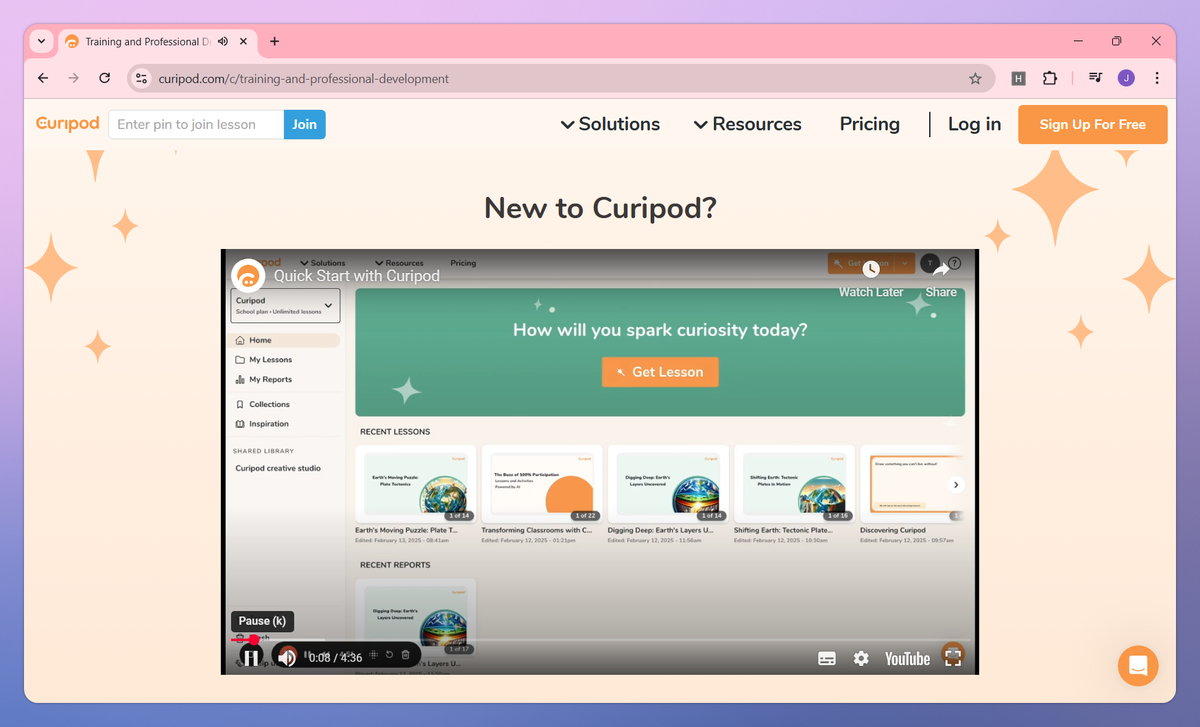
Task: Click Curipod creative studio in shared library
Action: click(278, 468)
